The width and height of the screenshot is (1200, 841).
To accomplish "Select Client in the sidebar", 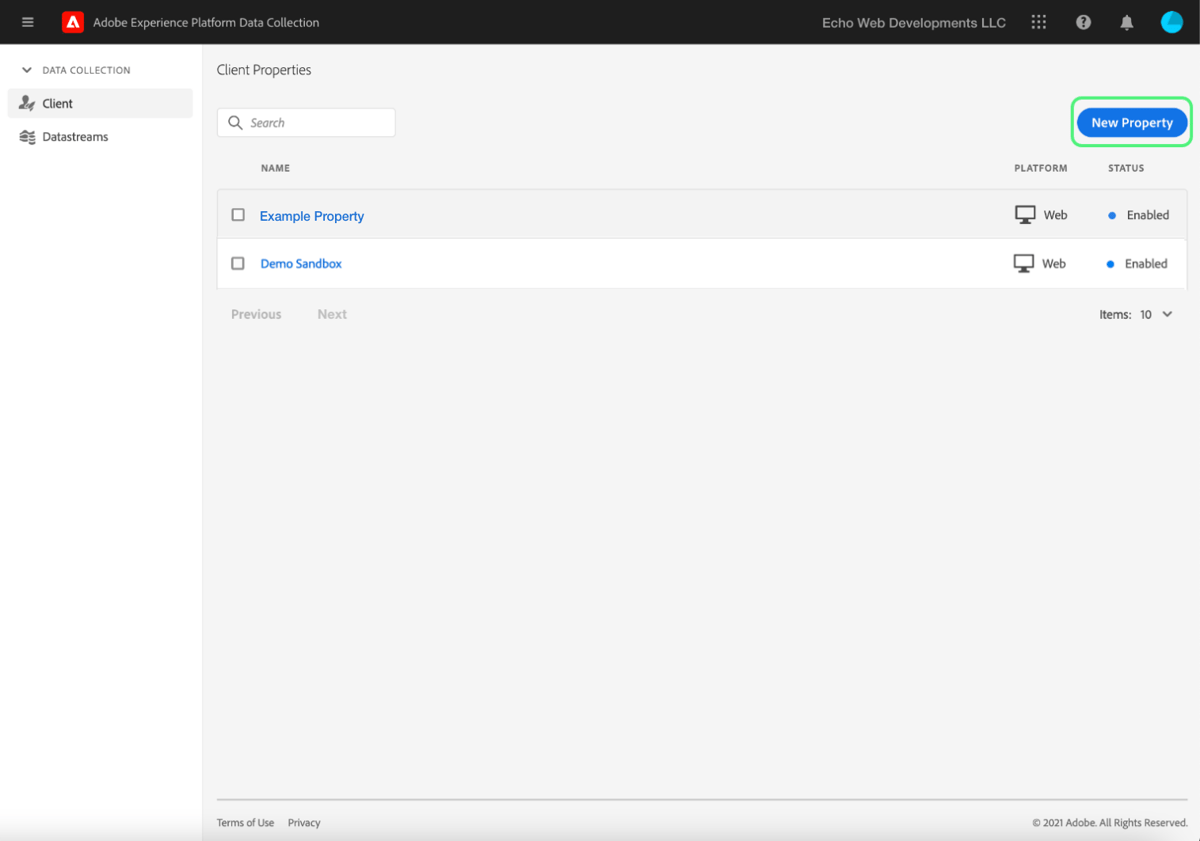I will (57, 102).
